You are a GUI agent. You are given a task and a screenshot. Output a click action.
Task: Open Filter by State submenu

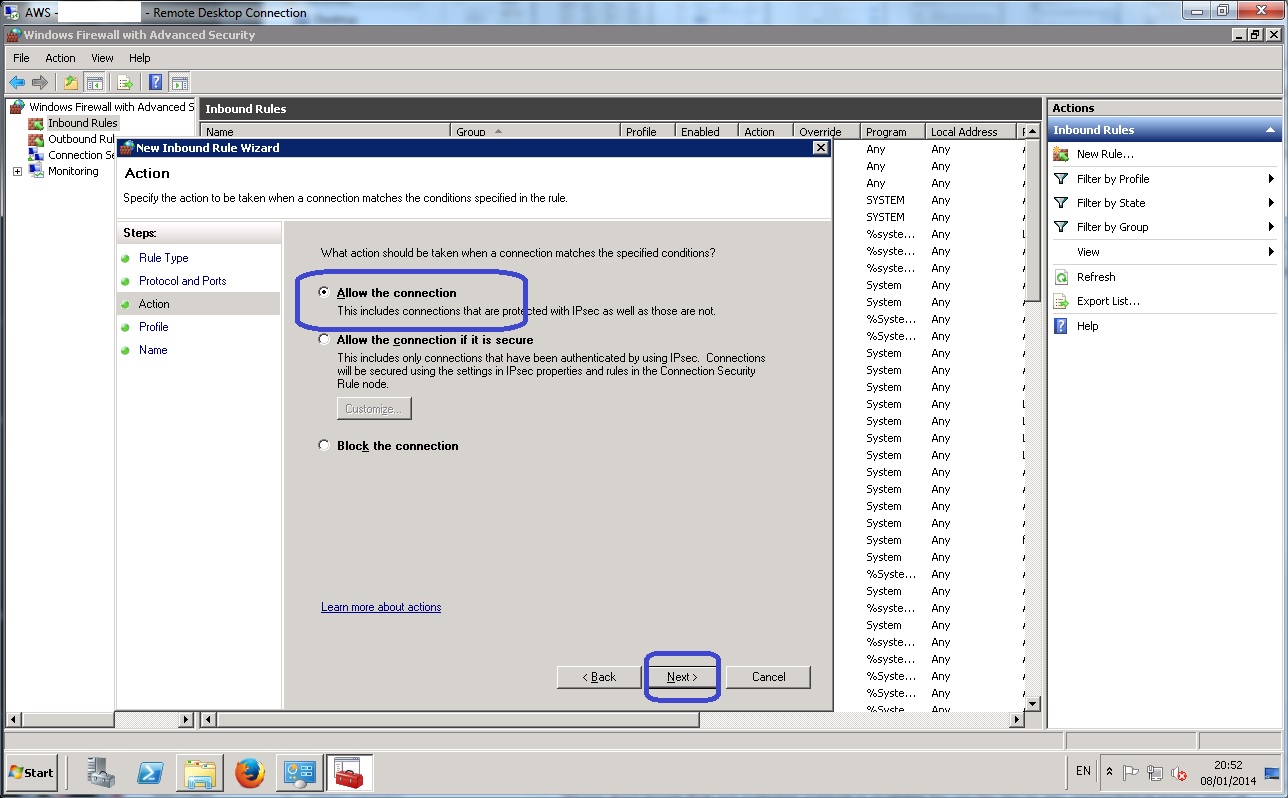1165,203
